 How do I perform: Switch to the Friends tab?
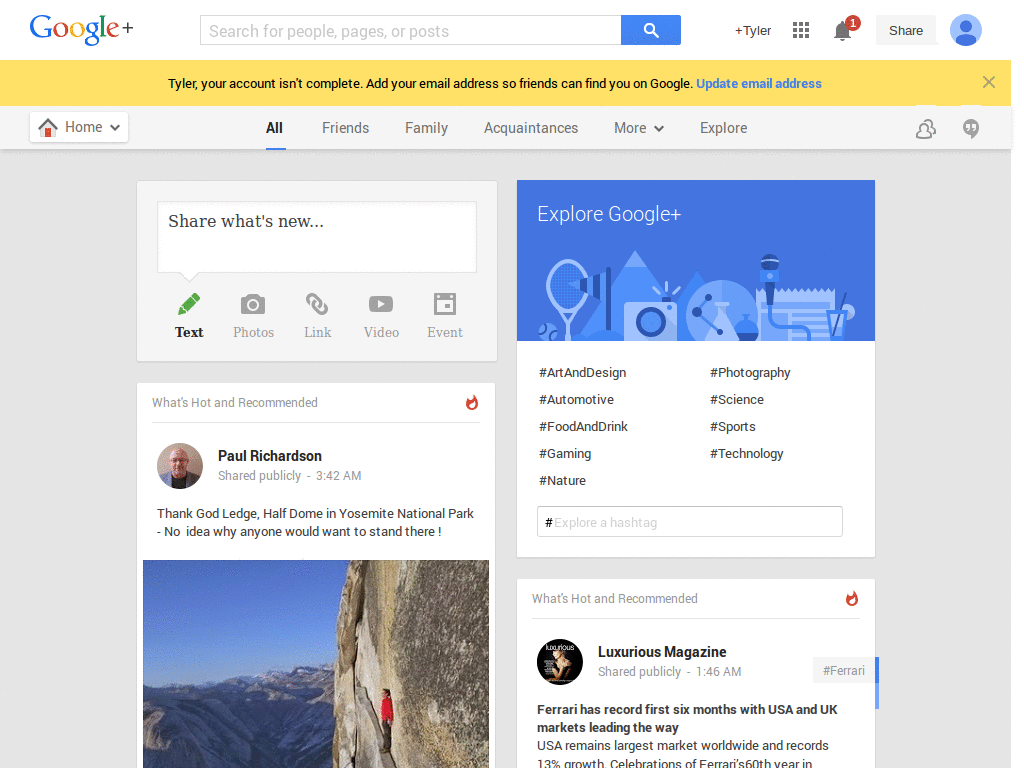coord(345,128)
